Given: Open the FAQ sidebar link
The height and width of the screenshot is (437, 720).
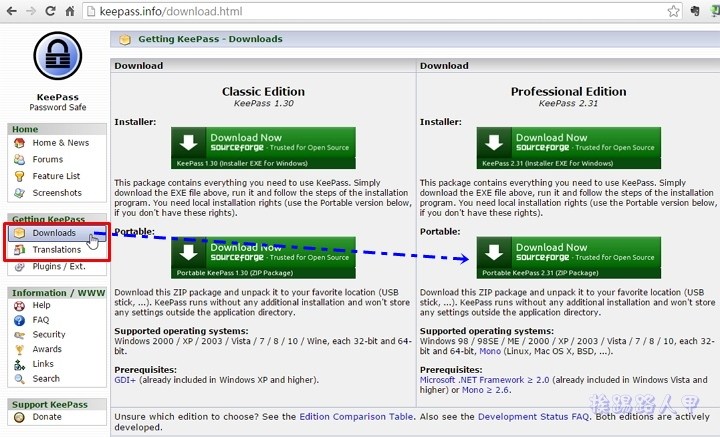Looking at the screenshot, I should [x=40, y=320].
